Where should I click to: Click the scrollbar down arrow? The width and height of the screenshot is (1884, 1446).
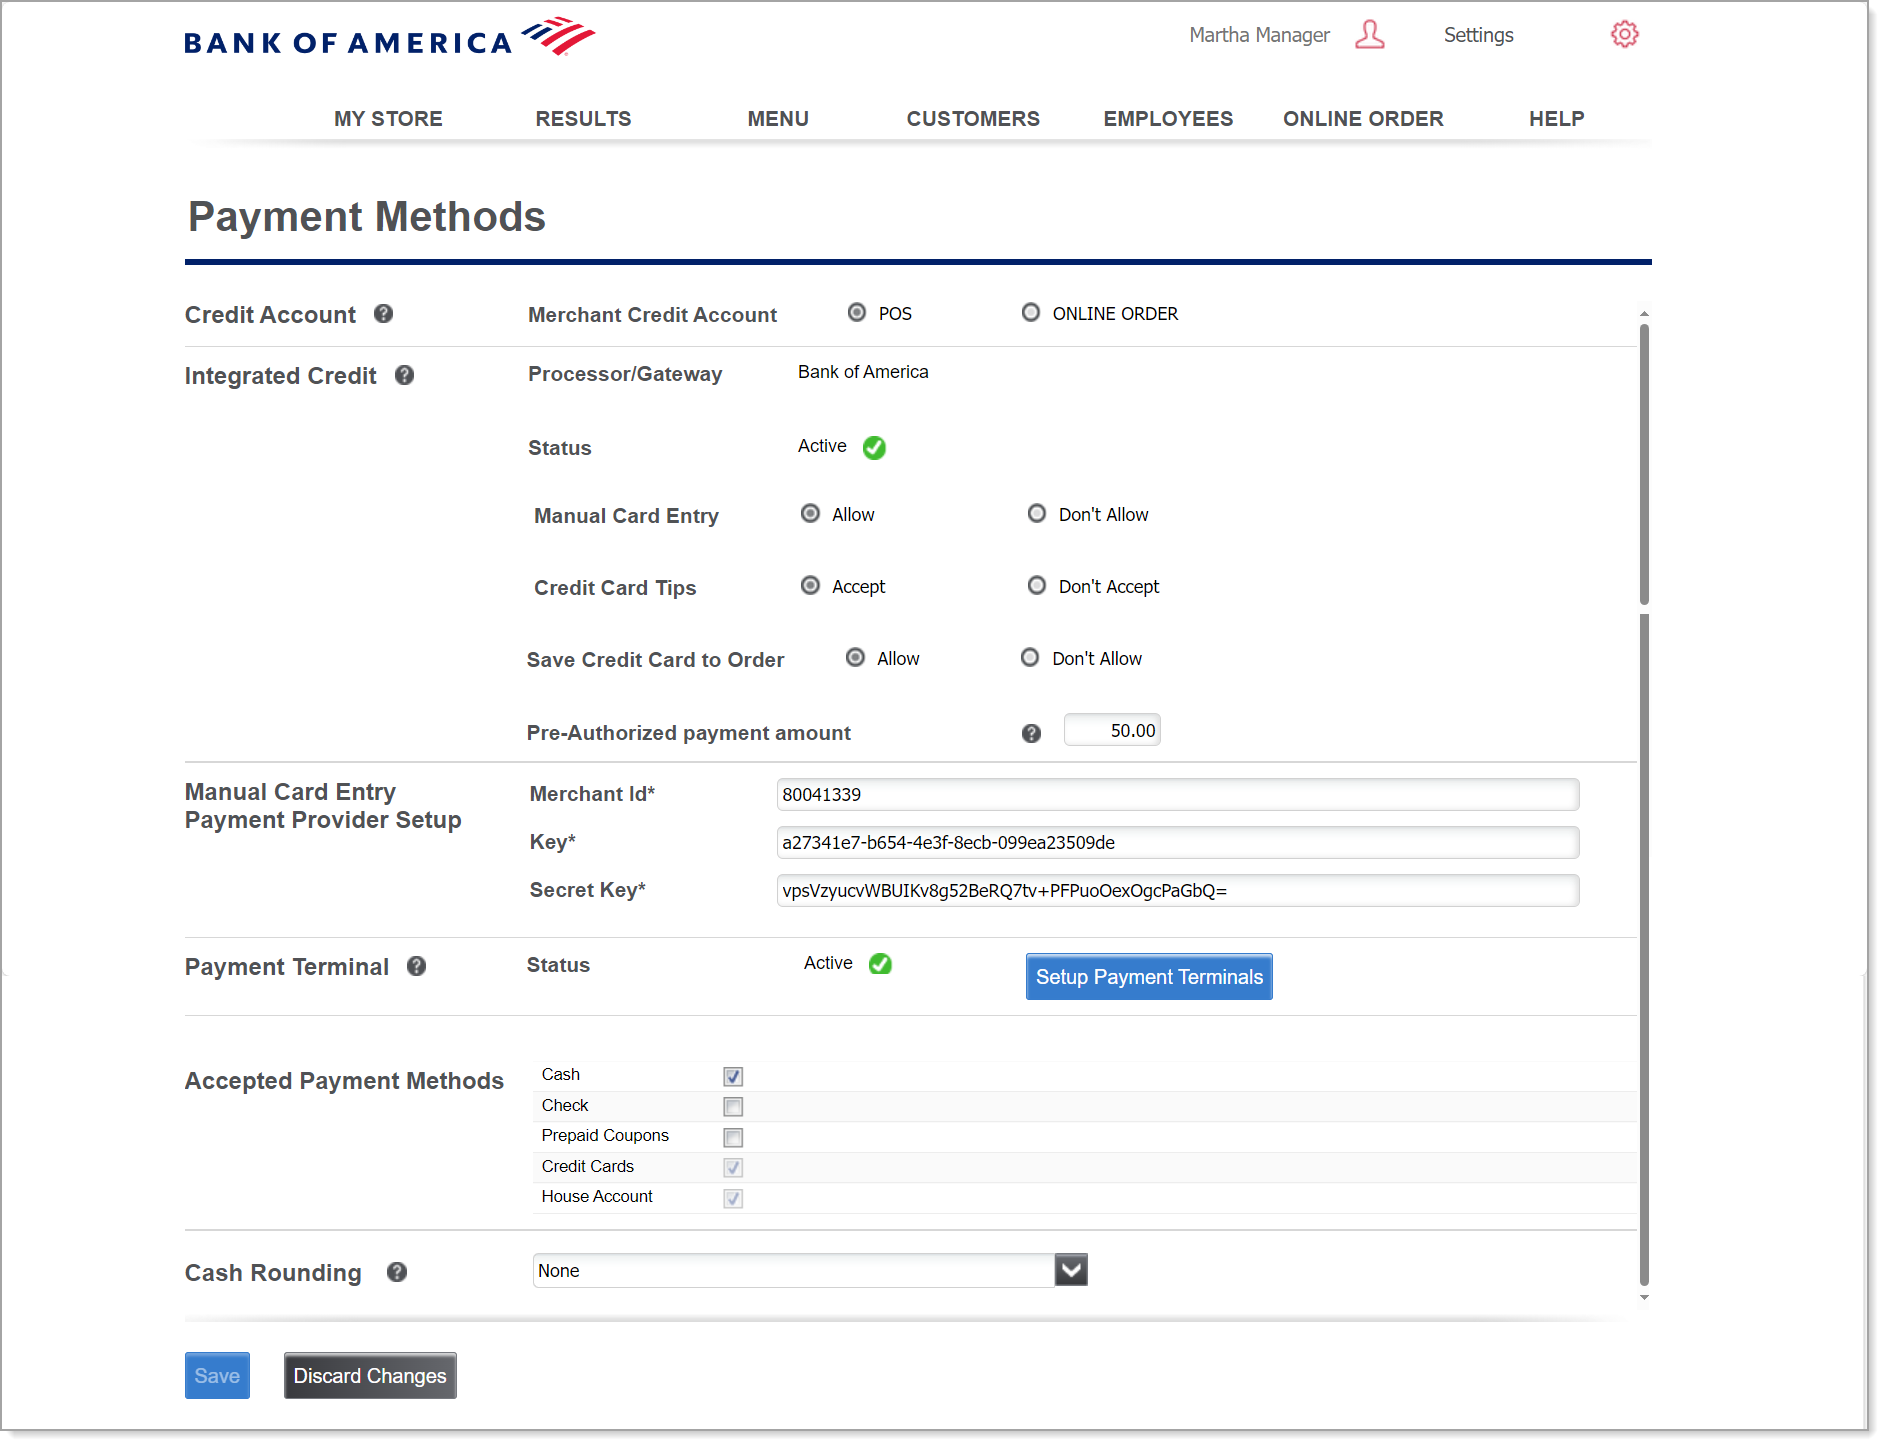1644,1298
